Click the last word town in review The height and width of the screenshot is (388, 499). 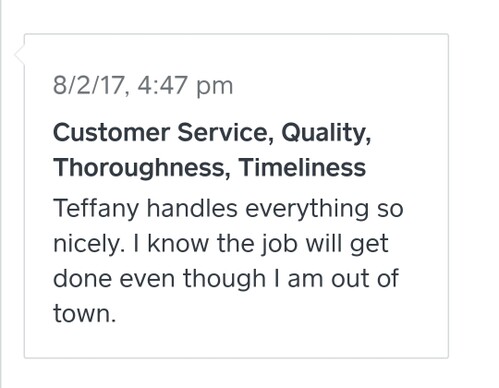click(84, 313)
